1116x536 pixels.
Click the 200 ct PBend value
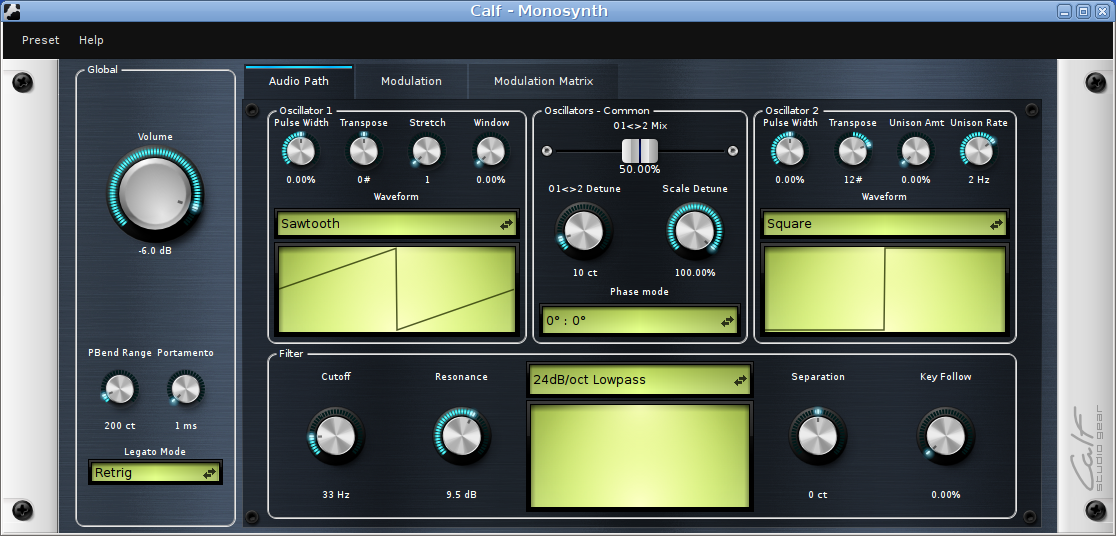[x=120, y=426]
